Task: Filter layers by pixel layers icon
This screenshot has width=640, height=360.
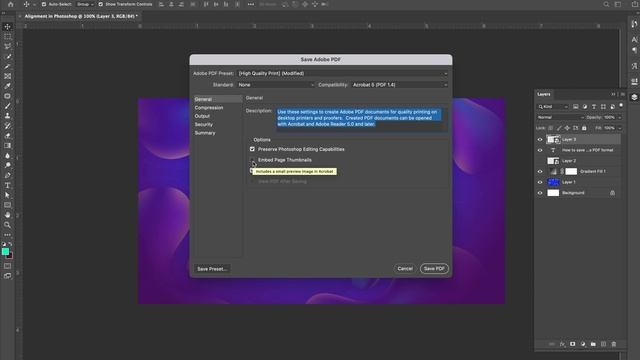Action: point(576,107)
